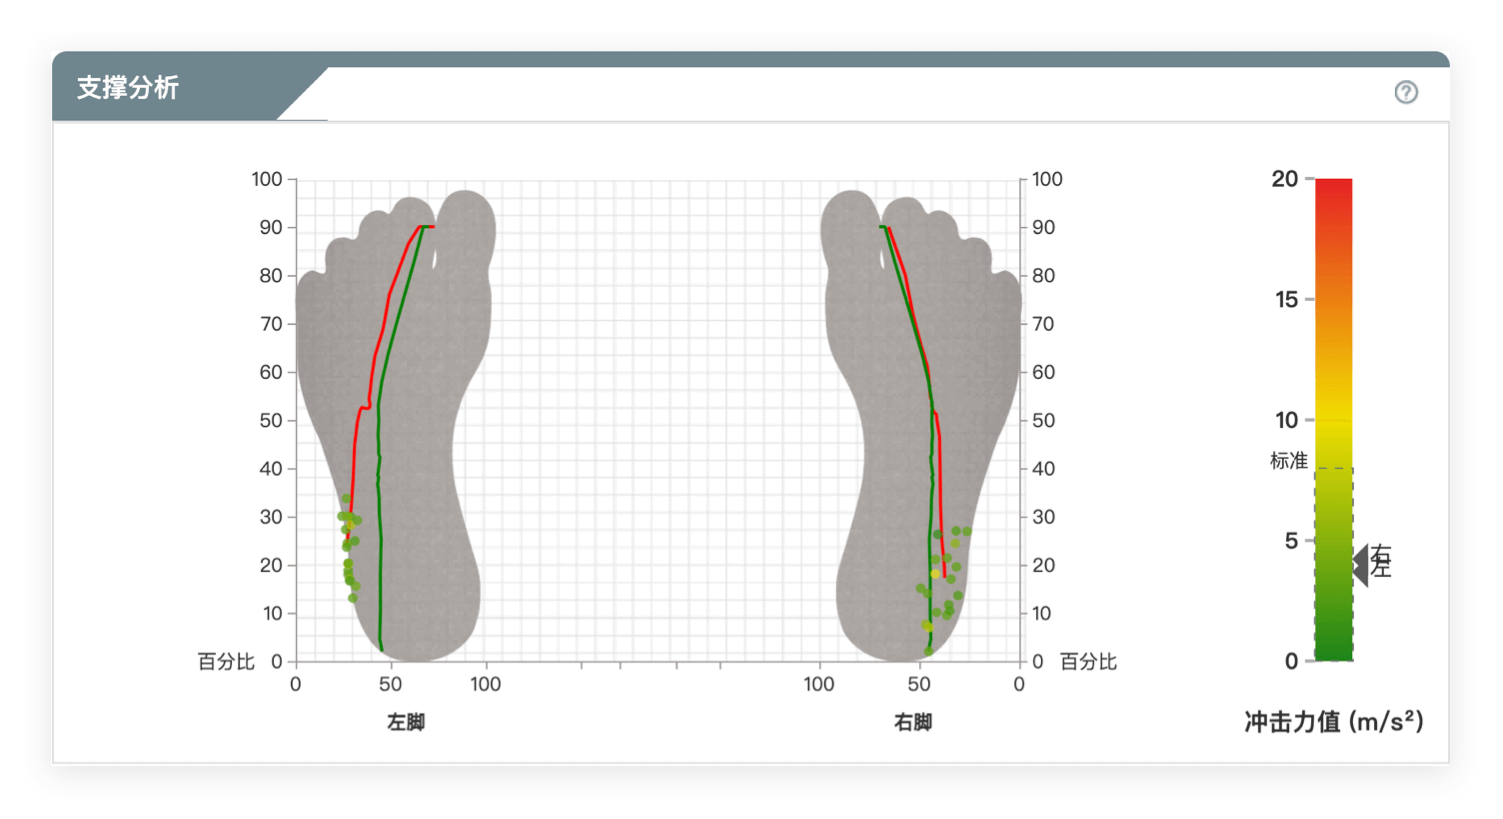Image resolution: width=1503 pixels, height=819 pixels.
Task: Click the 20 tick label on impact scale
Action: [x=1284, y=179]
